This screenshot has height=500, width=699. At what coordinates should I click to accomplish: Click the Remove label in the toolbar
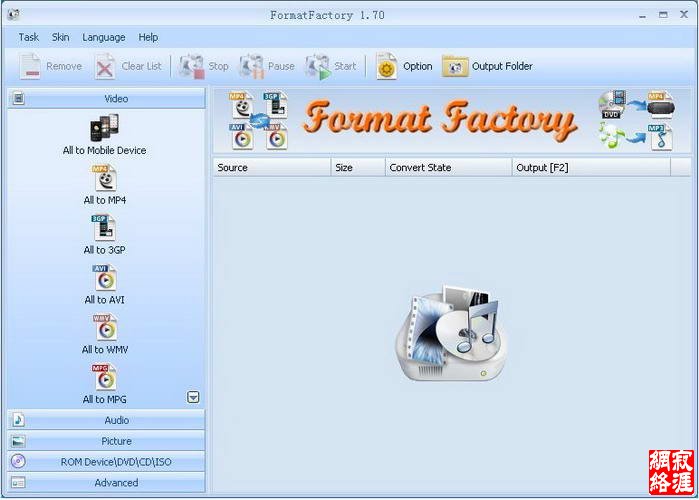tap(64, 66)
